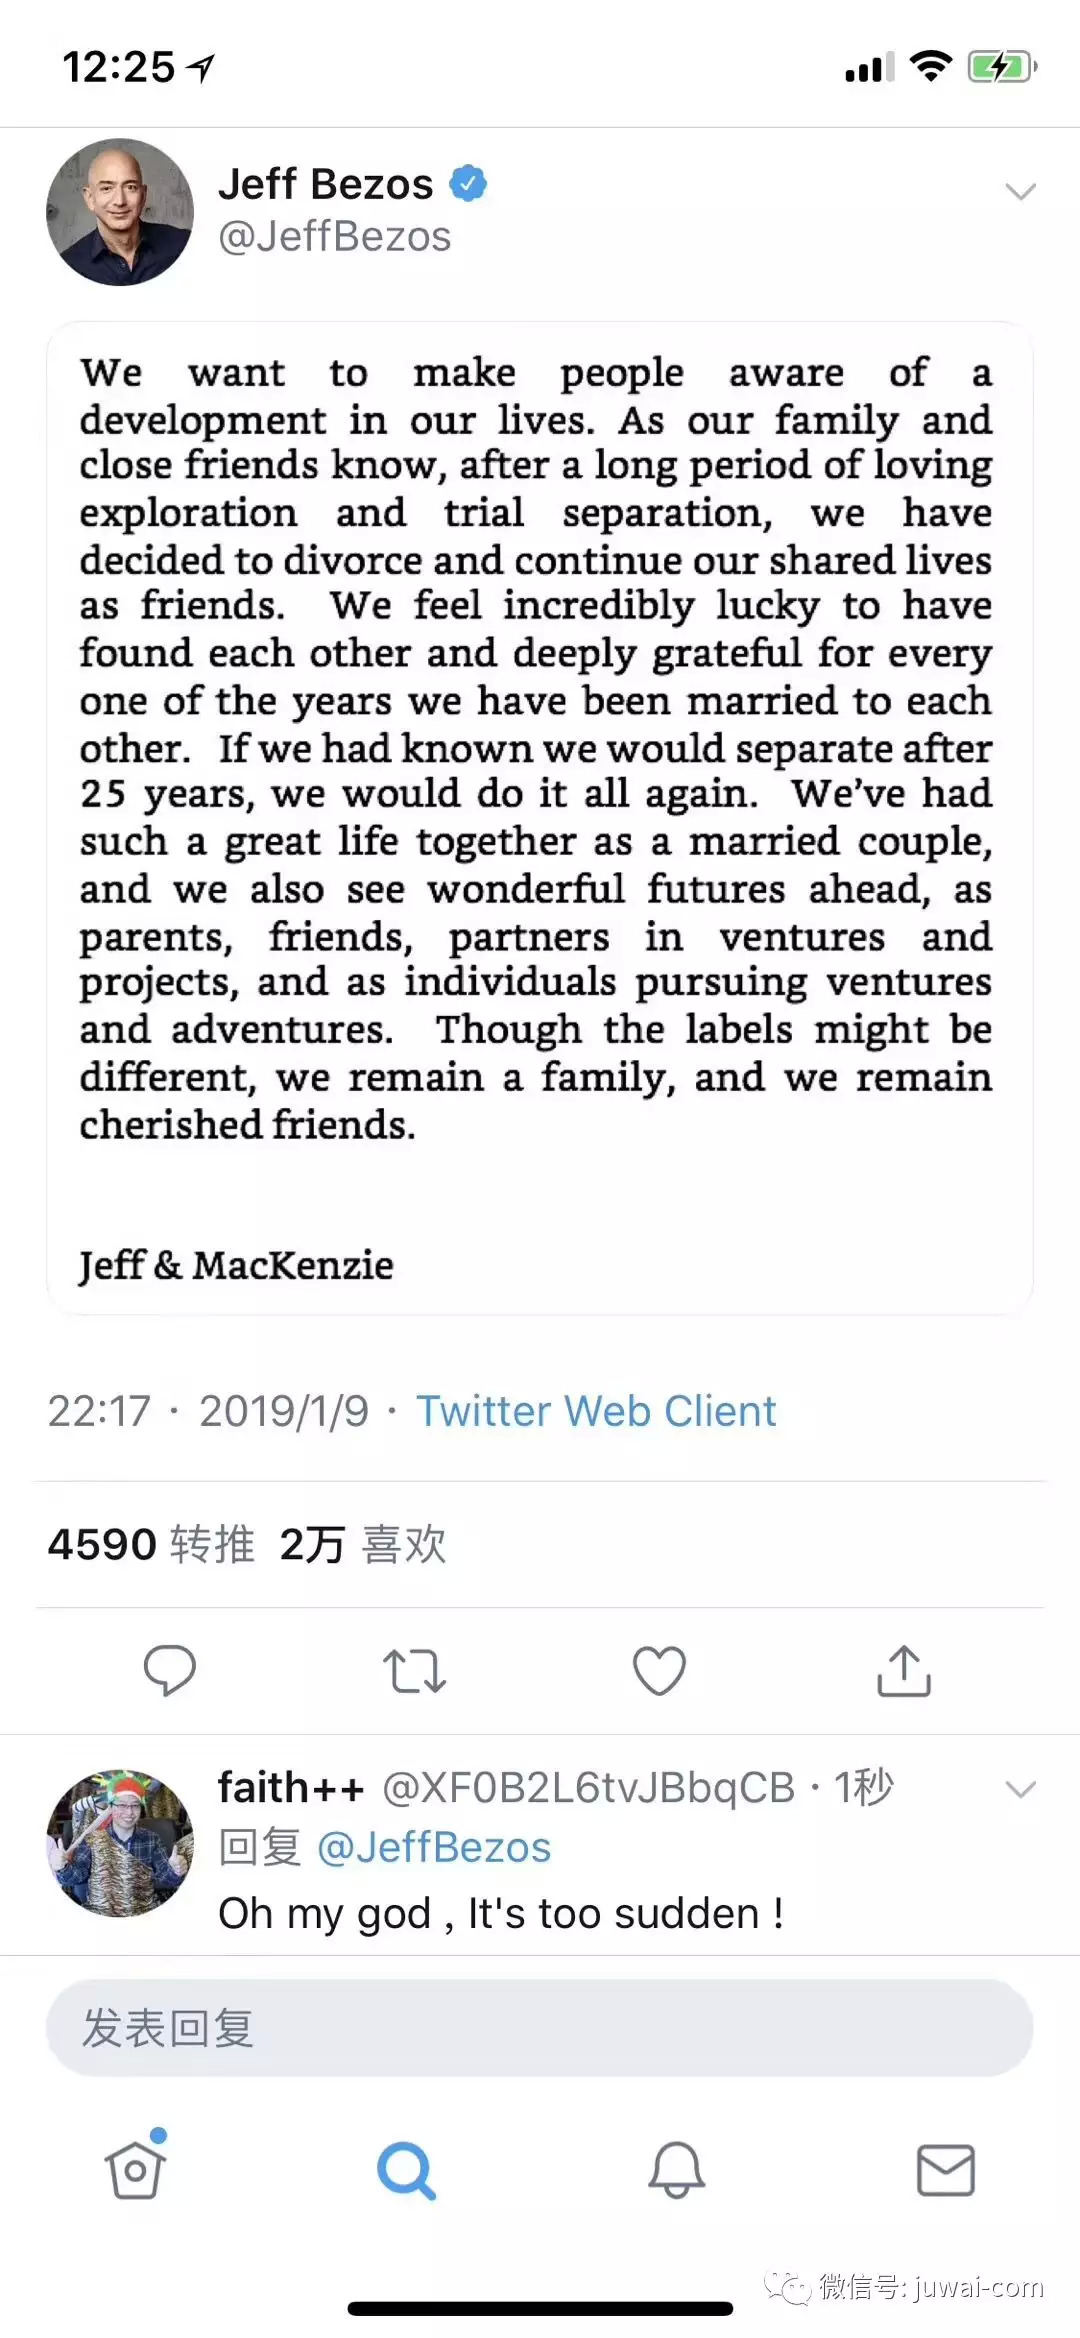Open faith++ user avatar
1080x2338 pixels.
(120, 1842)
